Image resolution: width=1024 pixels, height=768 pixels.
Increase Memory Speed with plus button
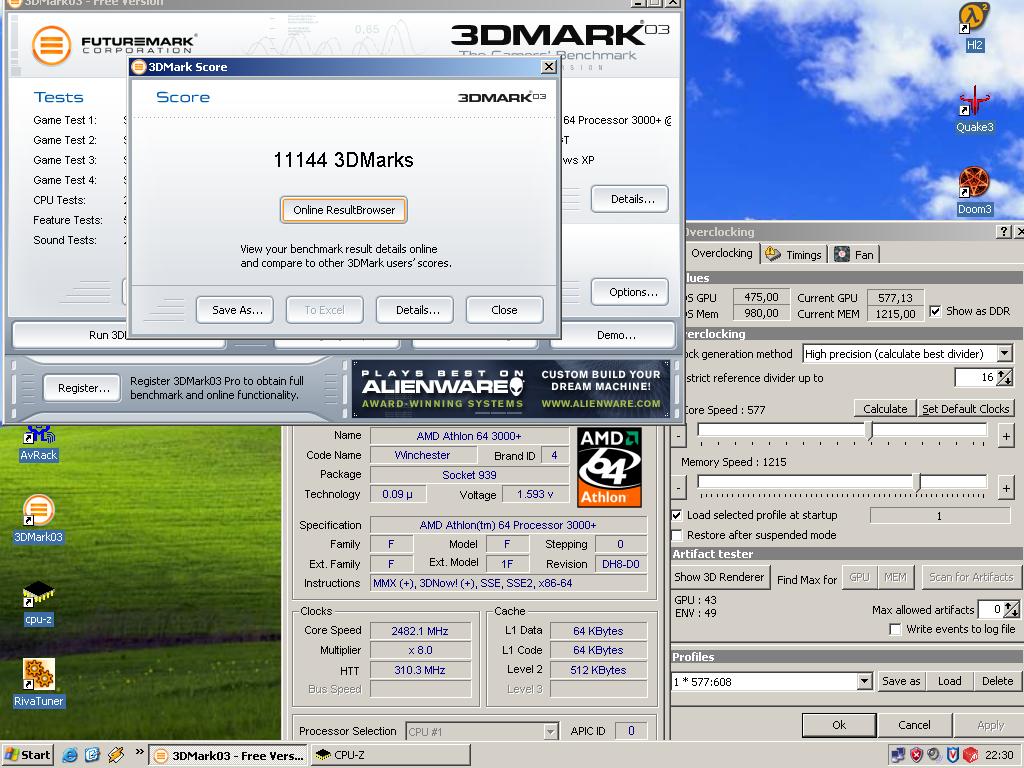click(1006, 488)
